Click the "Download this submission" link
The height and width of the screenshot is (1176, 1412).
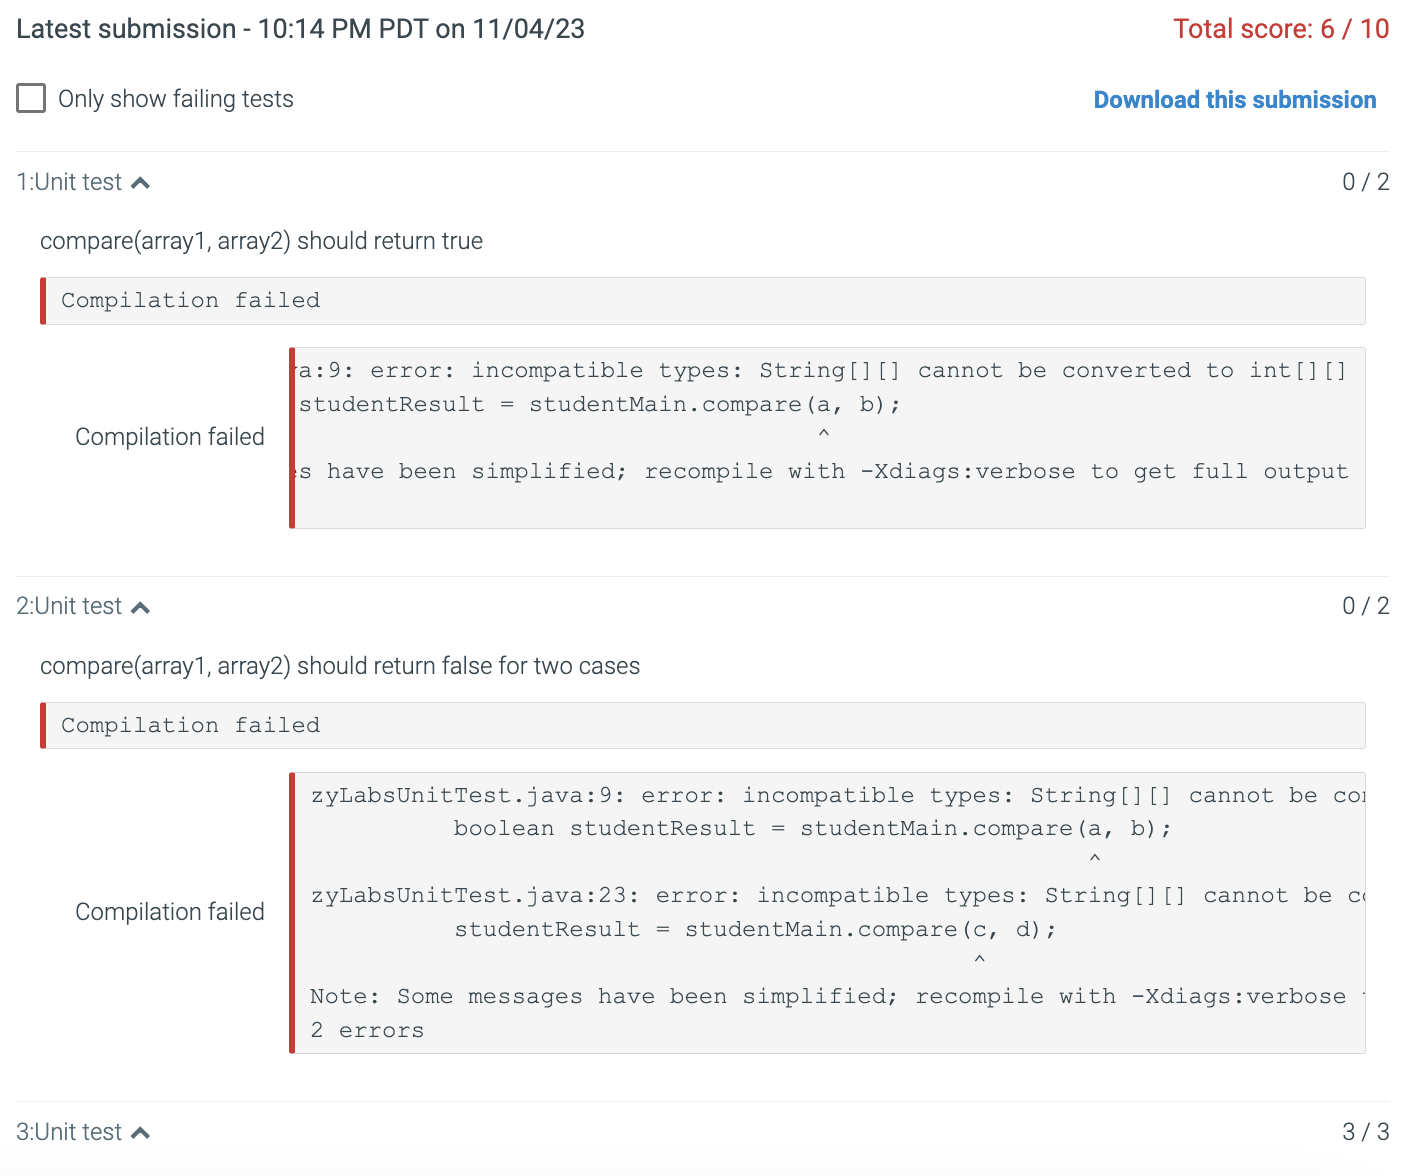pyautogui.click(x=1234, y=99)
